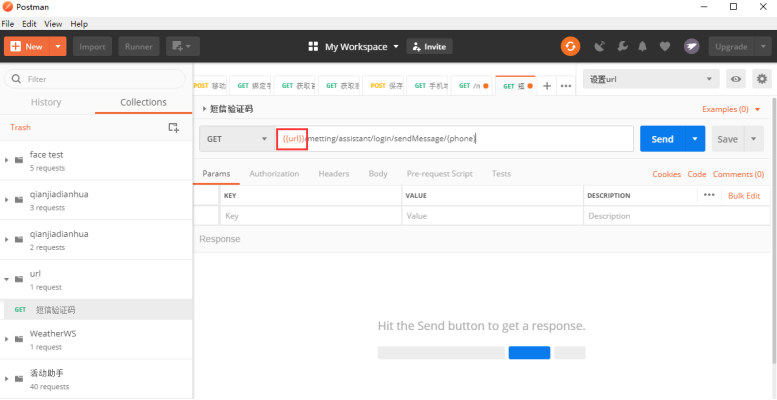Open the Code link
This screenshot has width=777, height=400.
click(x=697, y=174)
